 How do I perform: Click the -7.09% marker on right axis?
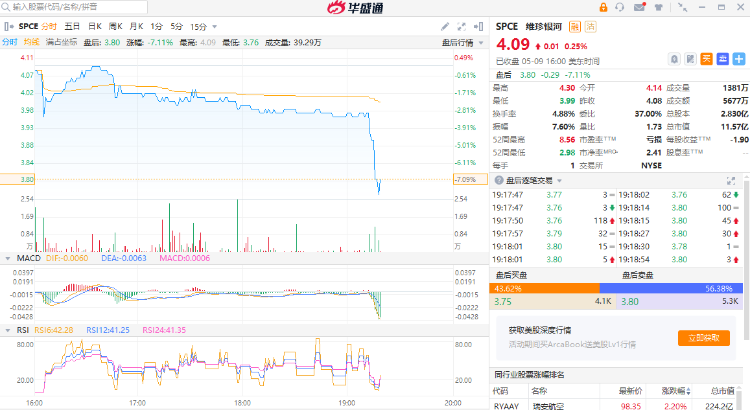[471, 179]
